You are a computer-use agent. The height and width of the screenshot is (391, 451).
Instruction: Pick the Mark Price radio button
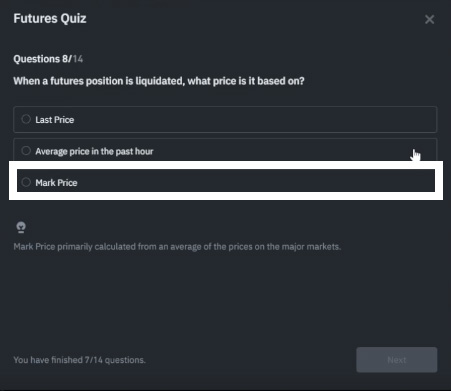tap(26, 182)
